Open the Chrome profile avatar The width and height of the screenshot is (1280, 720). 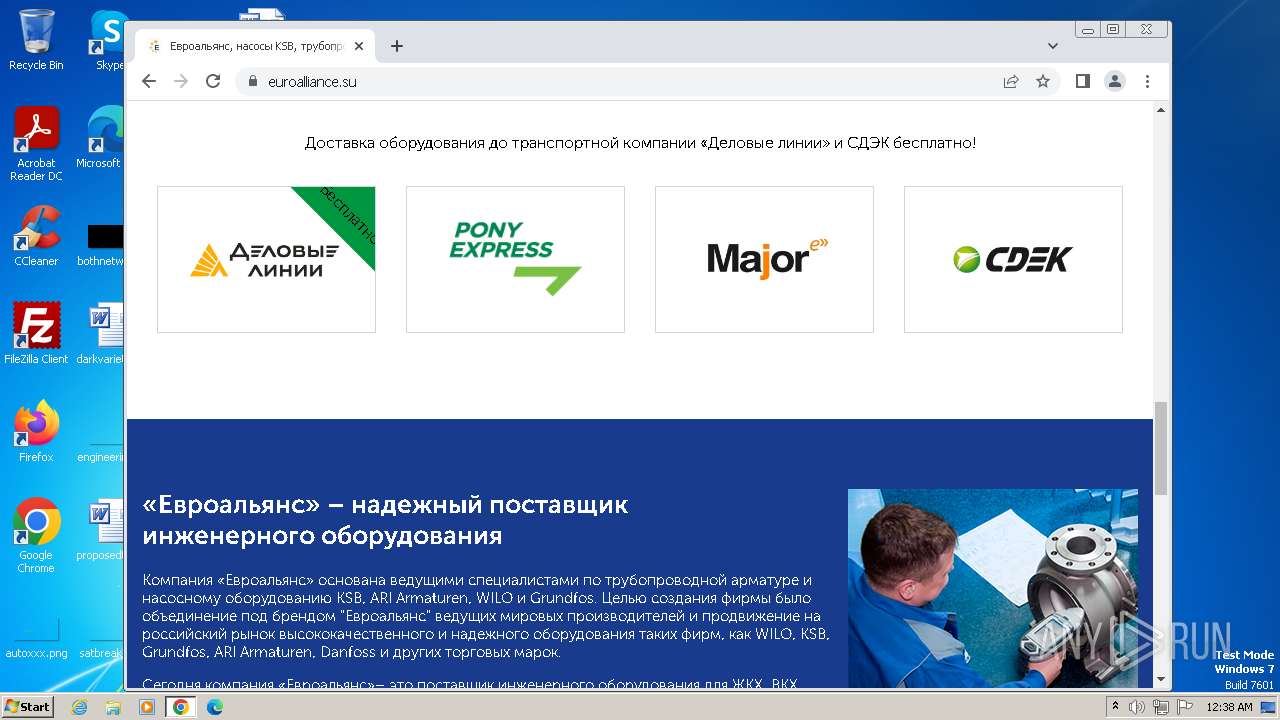click(x=1115, y=81)
